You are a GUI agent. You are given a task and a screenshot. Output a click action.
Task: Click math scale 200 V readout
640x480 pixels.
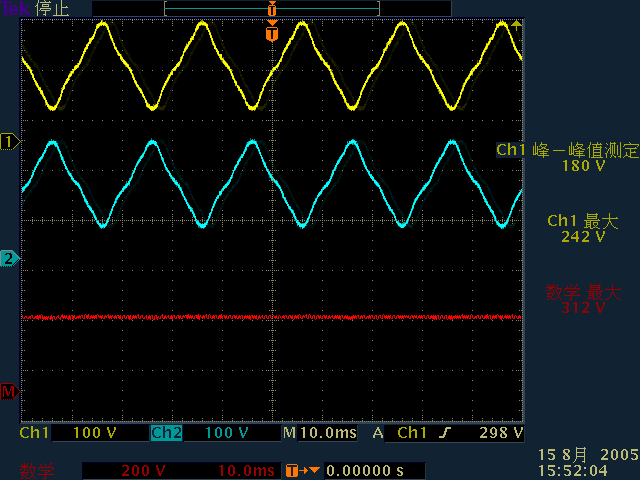coord(143,471)
